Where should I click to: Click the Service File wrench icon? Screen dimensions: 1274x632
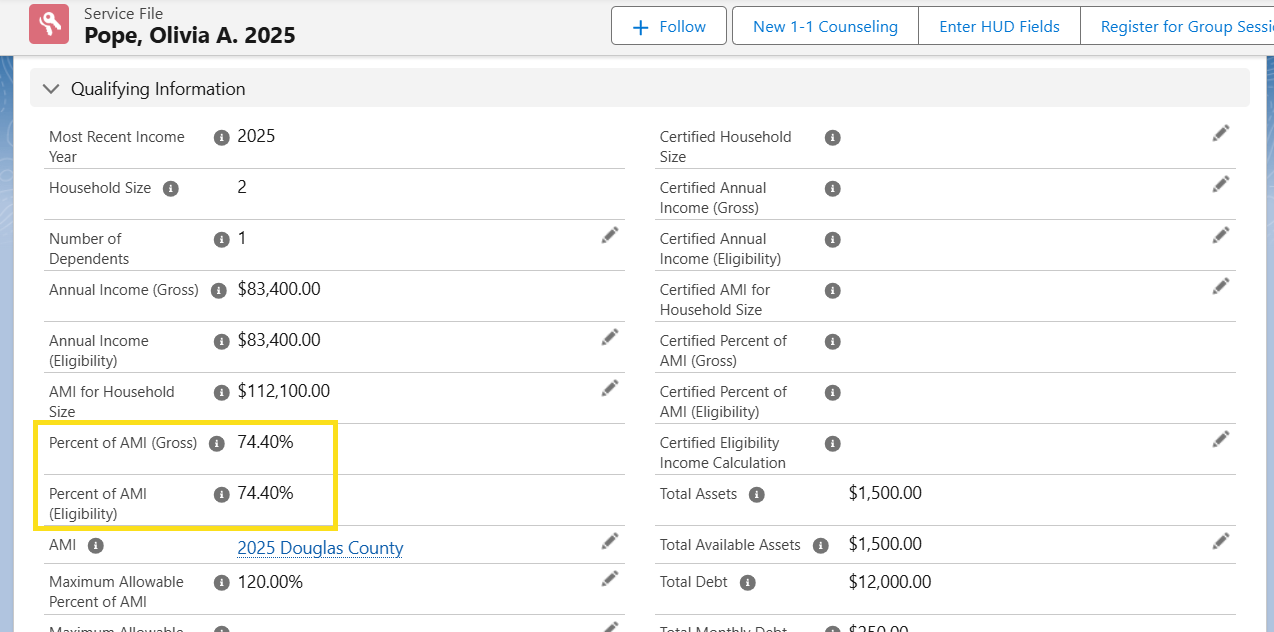pos(49,25)
